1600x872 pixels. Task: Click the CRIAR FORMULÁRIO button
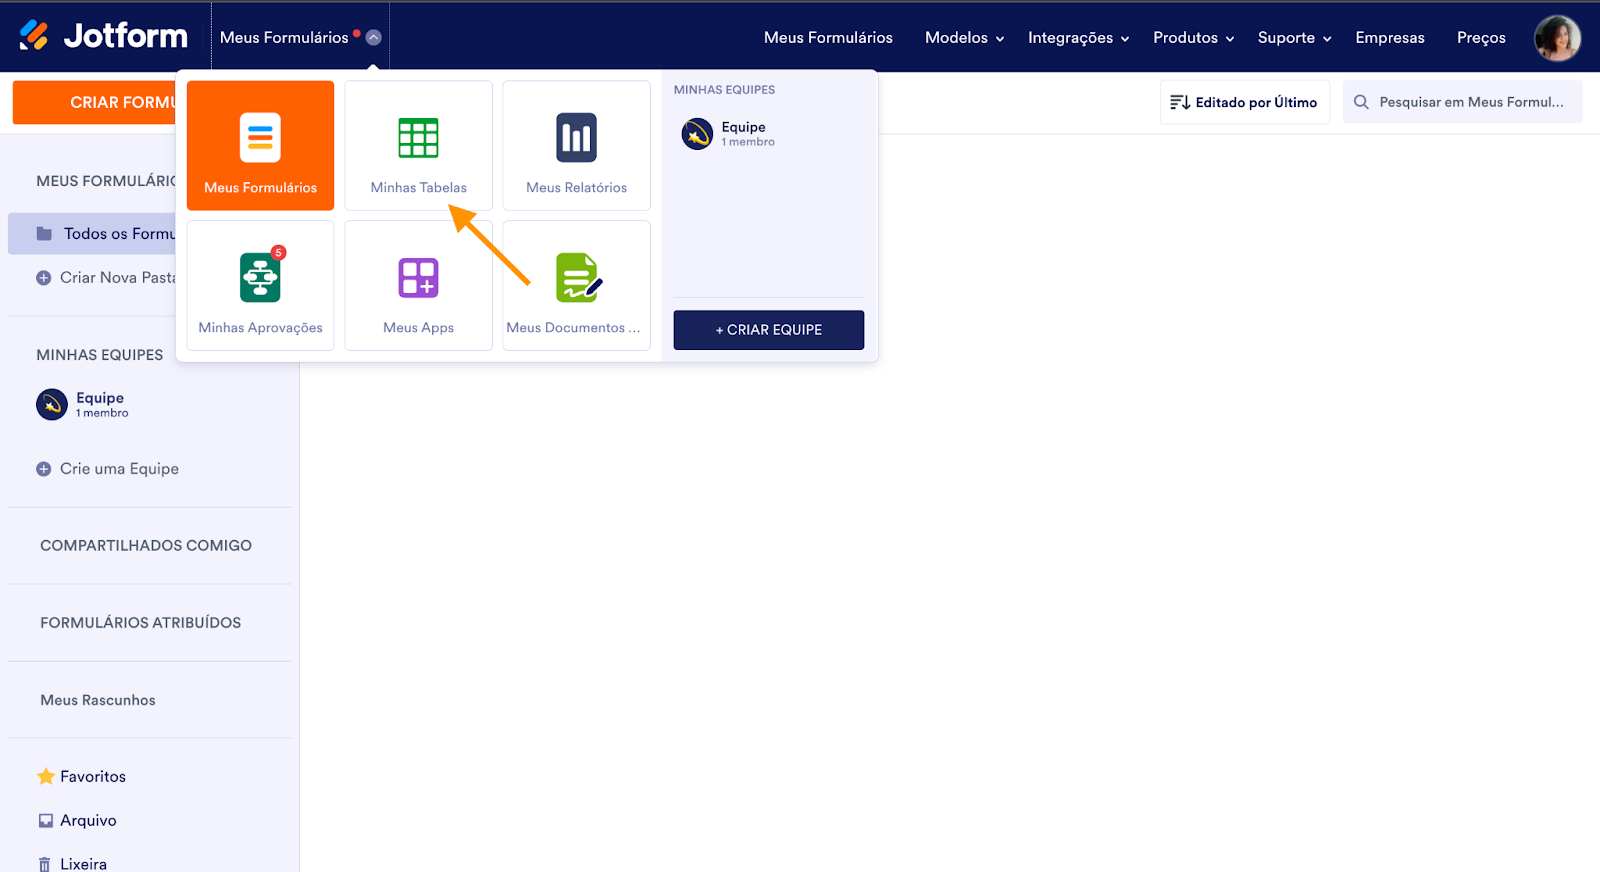tap(94, 102)
